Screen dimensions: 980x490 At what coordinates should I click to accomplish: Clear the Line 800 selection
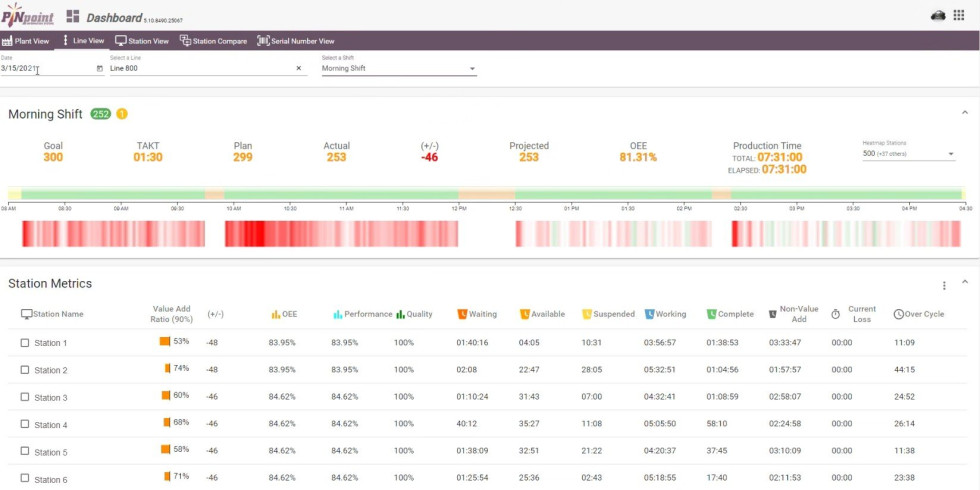coord(298,69)
